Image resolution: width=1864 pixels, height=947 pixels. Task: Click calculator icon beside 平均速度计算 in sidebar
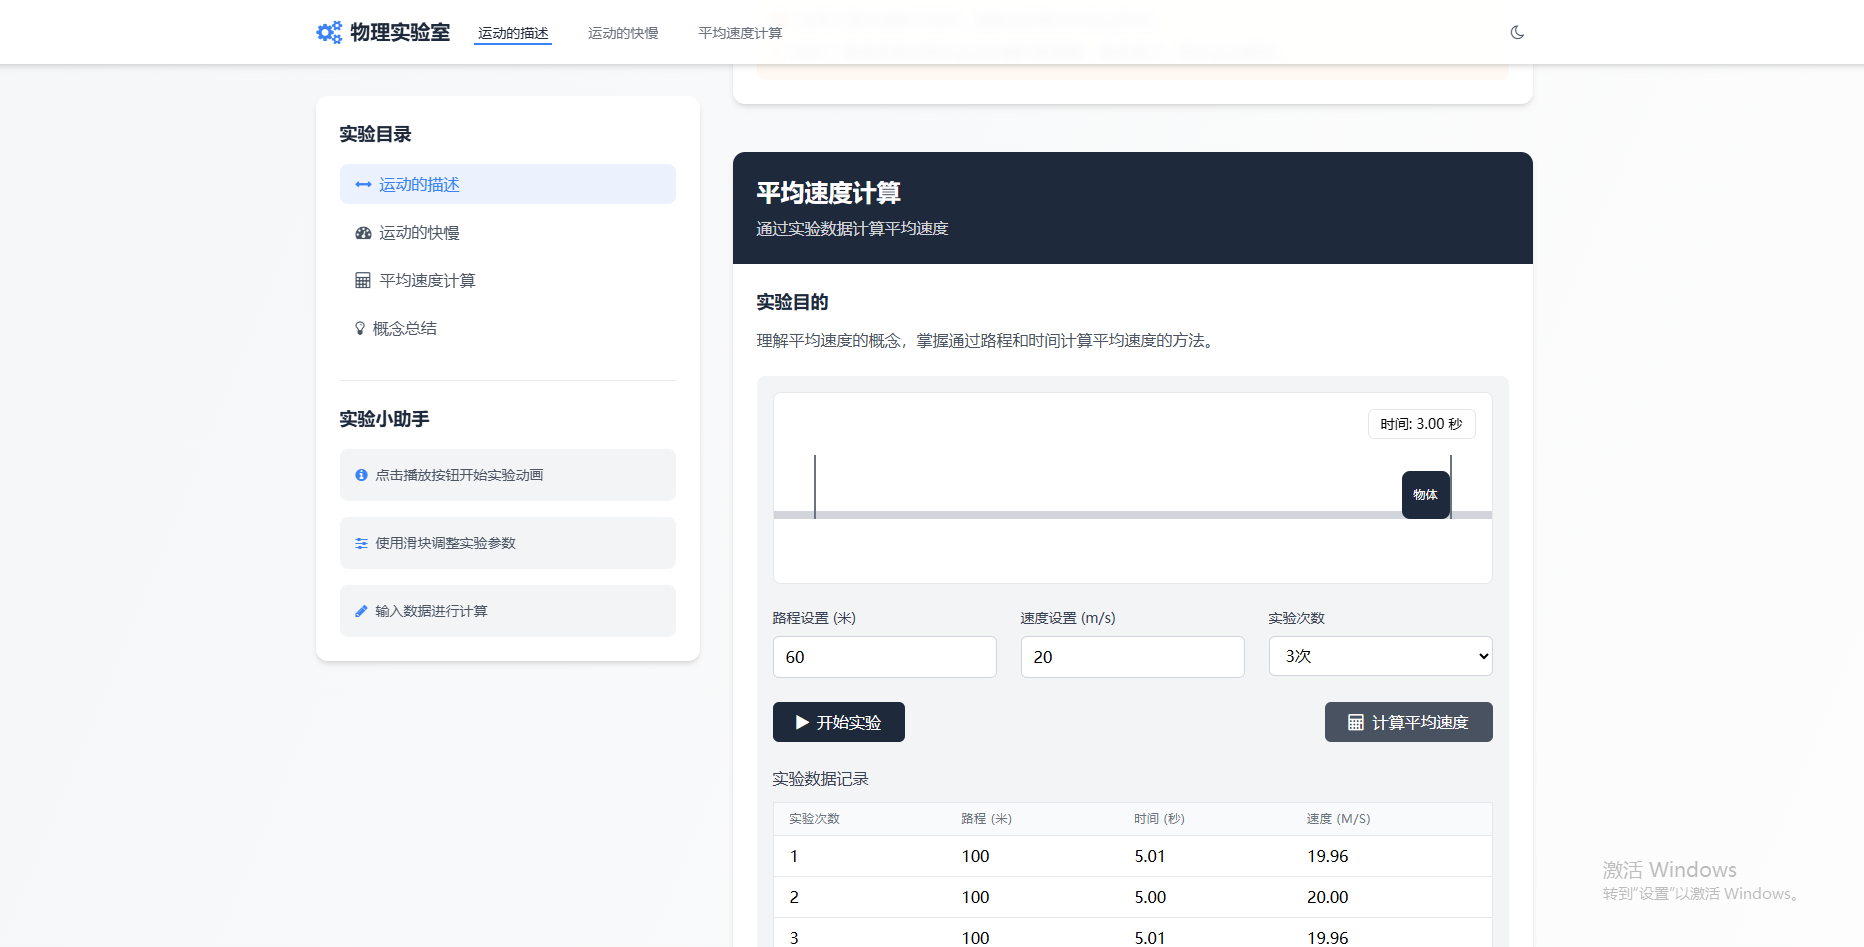pyautogui.click(x=363, y=281)
